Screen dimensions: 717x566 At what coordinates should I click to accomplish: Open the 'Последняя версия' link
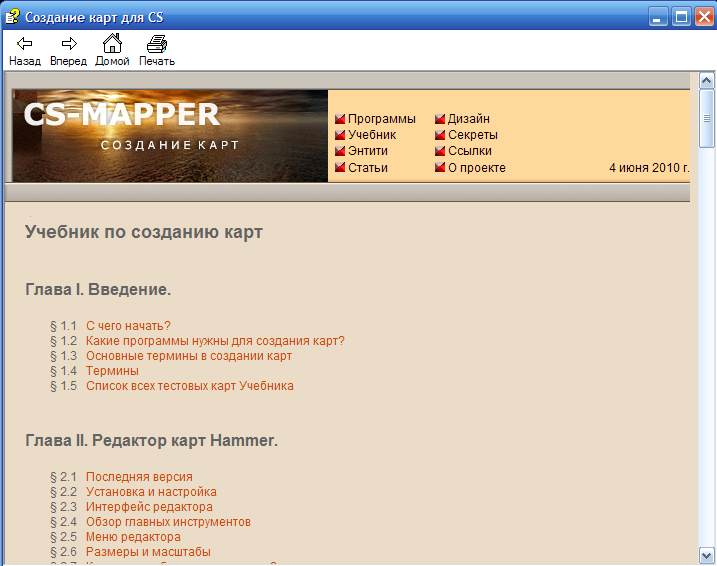tap(139, 476)
